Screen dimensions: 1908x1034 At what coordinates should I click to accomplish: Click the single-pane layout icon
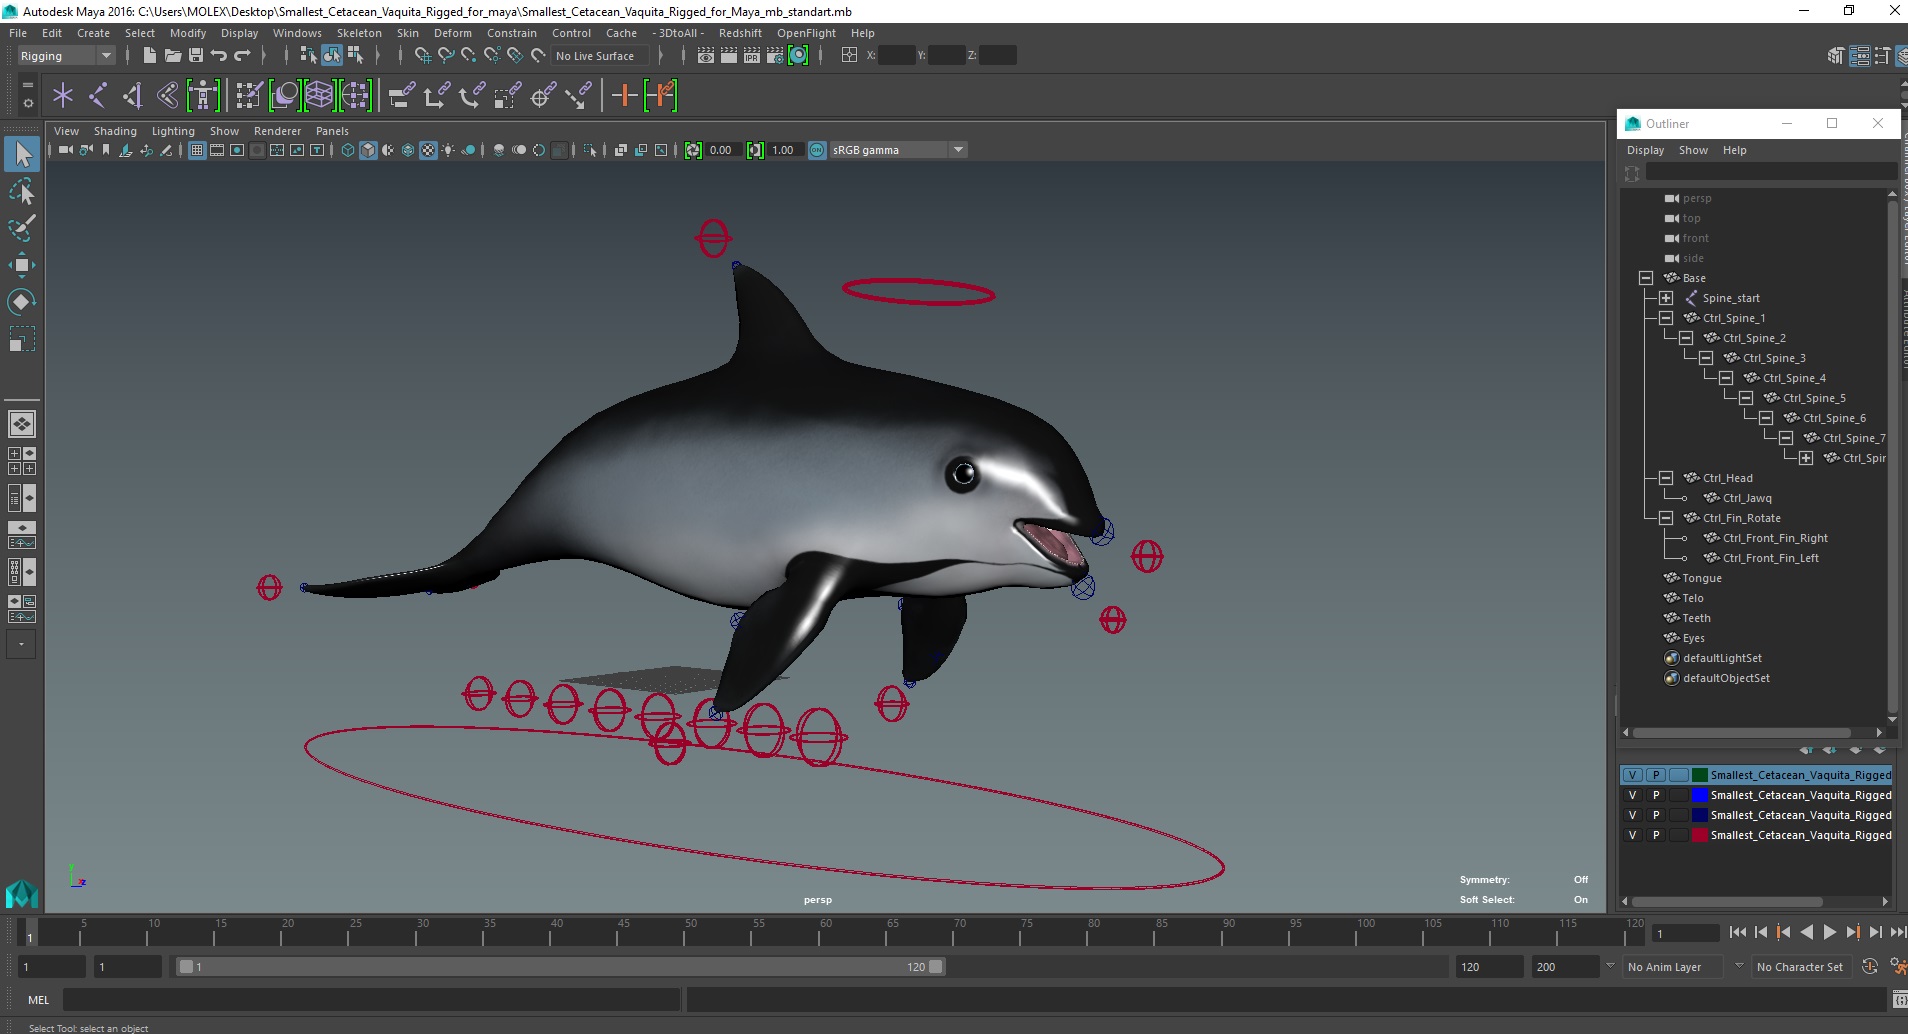click(x=22, y=424)
